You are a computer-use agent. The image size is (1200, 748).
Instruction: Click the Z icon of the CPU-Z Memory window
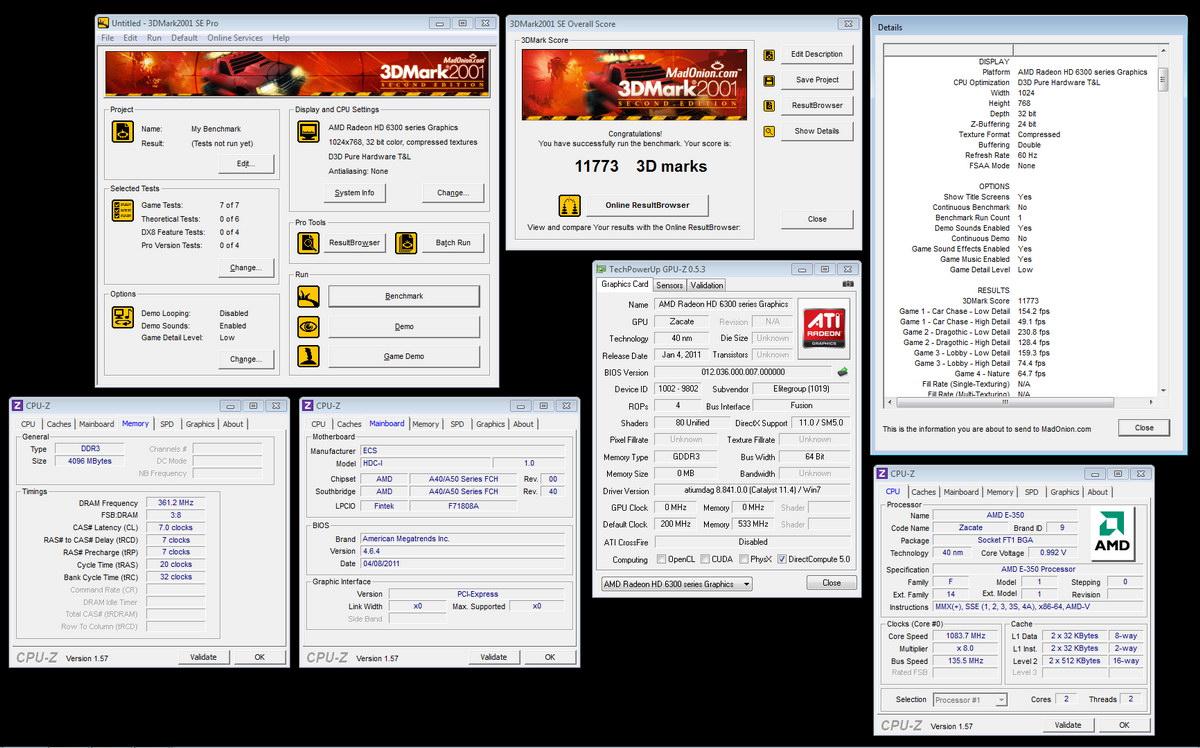tap(17, 405)
